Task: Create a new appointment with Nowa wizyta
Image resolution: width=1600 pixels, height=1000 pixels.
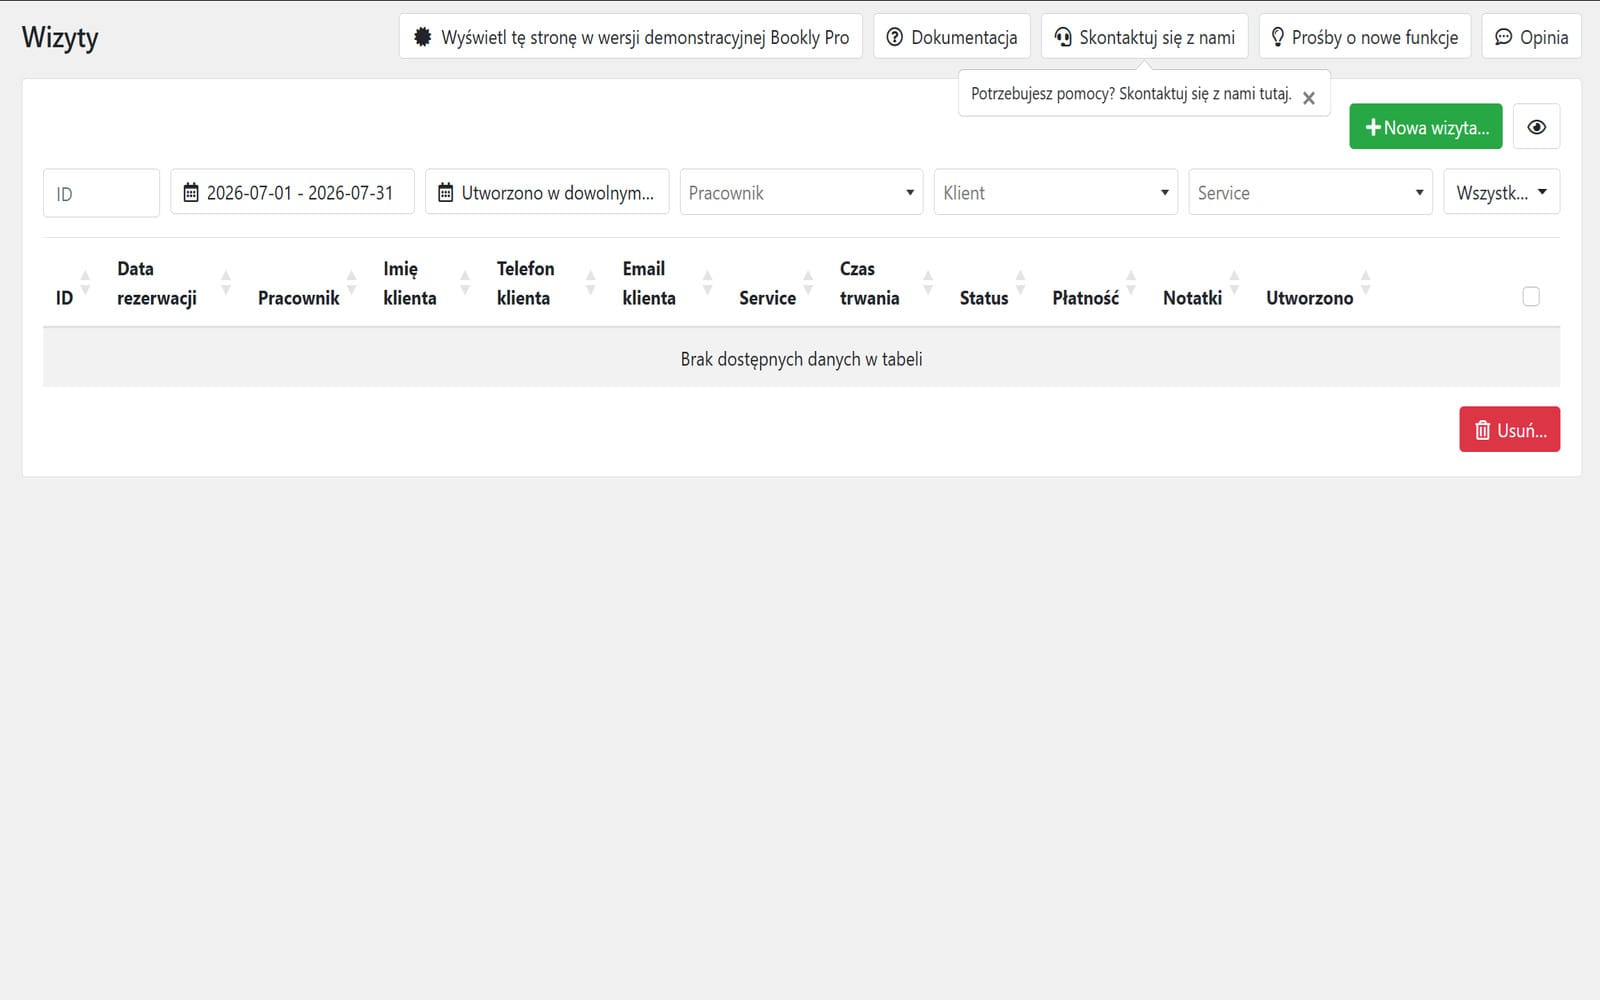Action: pyautogui.click(x=1425, y=127)
